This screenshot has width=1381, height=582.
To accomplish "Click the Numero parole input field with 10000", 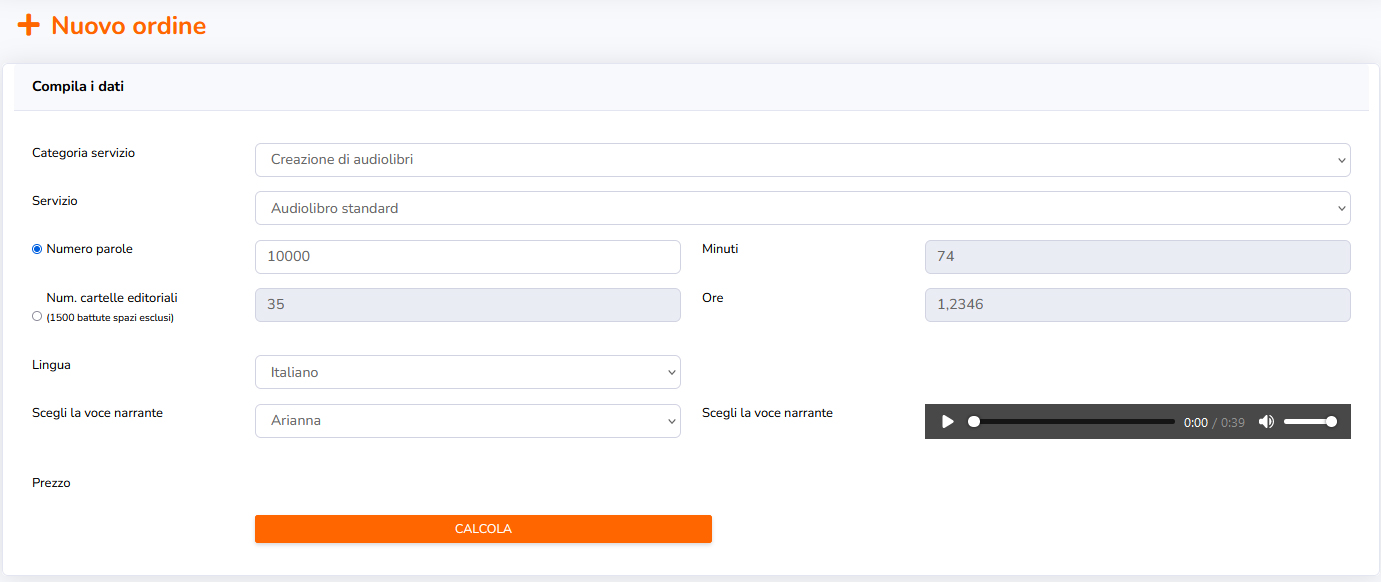I will point(468,256).
